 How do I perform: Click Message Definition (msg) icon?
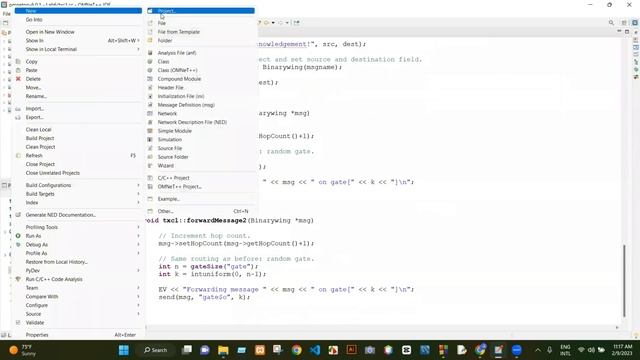point(150,105)
